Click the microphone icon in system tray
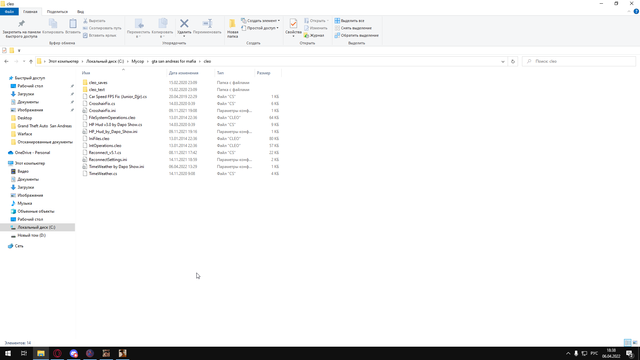640x360 pixels. (576, 353)
